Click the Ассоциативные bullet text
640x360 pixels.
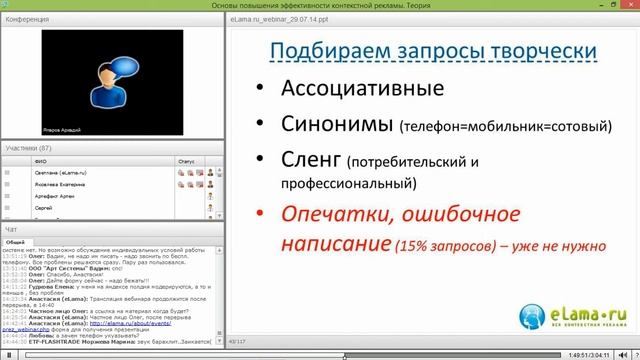362,88
